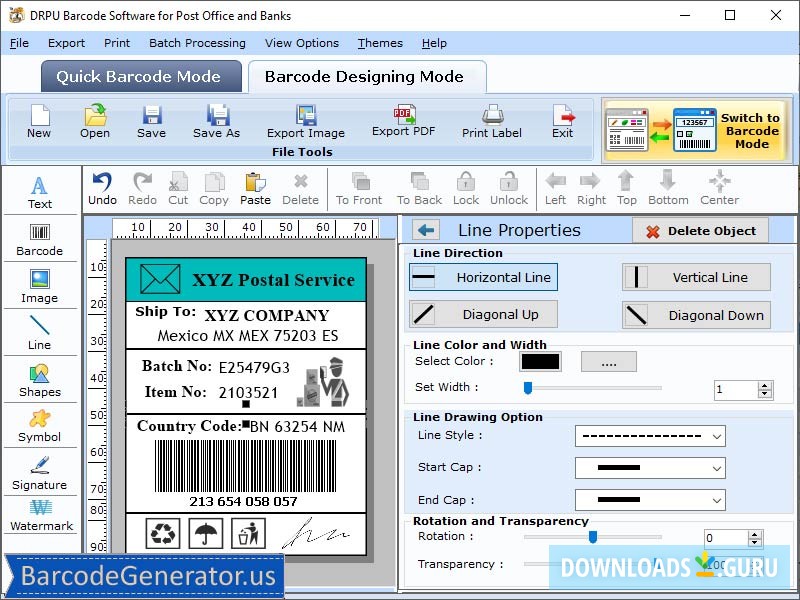Open the Start Cap dropdown
This screenshot has height=600, width=800.
pyautogui.click(x=650, y=467)
